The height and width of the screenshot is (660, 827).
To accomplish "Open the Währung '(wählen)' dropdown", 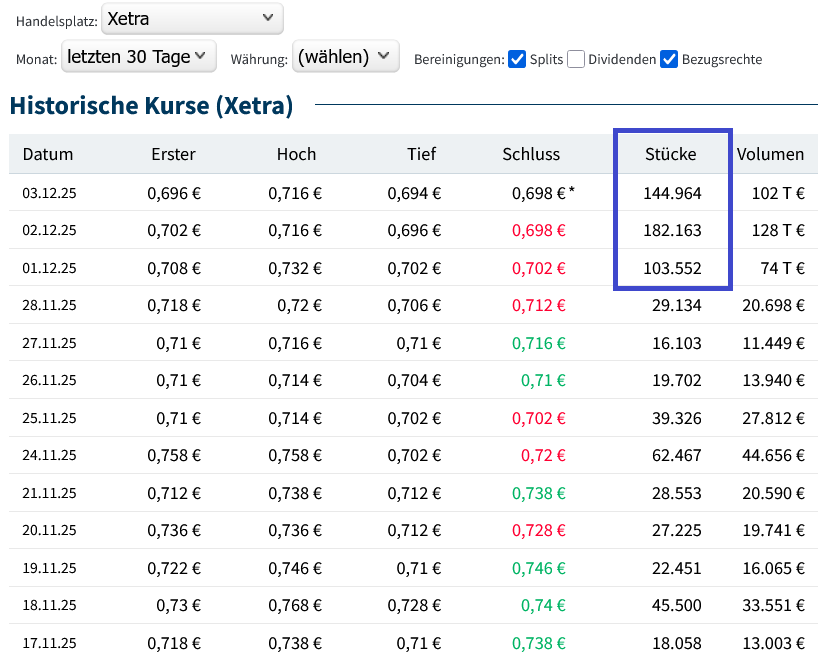I will [x=345, y=57].
